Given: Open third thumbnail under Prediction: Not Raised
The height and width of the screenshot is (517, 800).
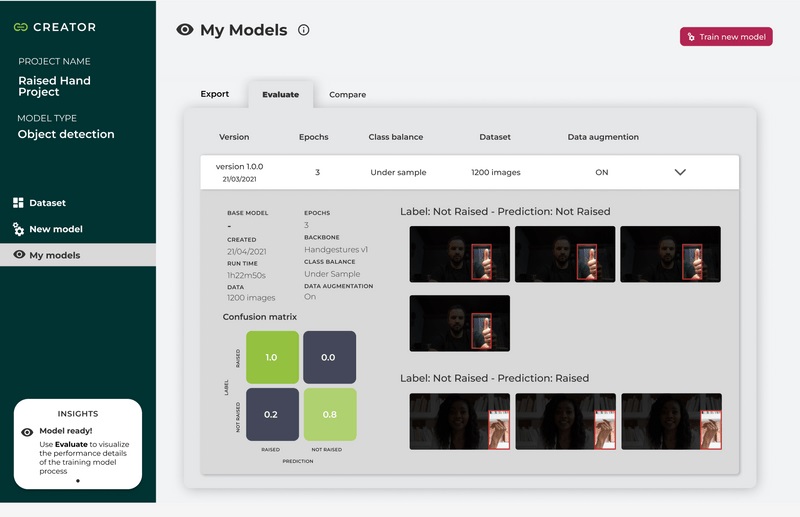Looking at the screenshot, I should (x=670, y=254).
